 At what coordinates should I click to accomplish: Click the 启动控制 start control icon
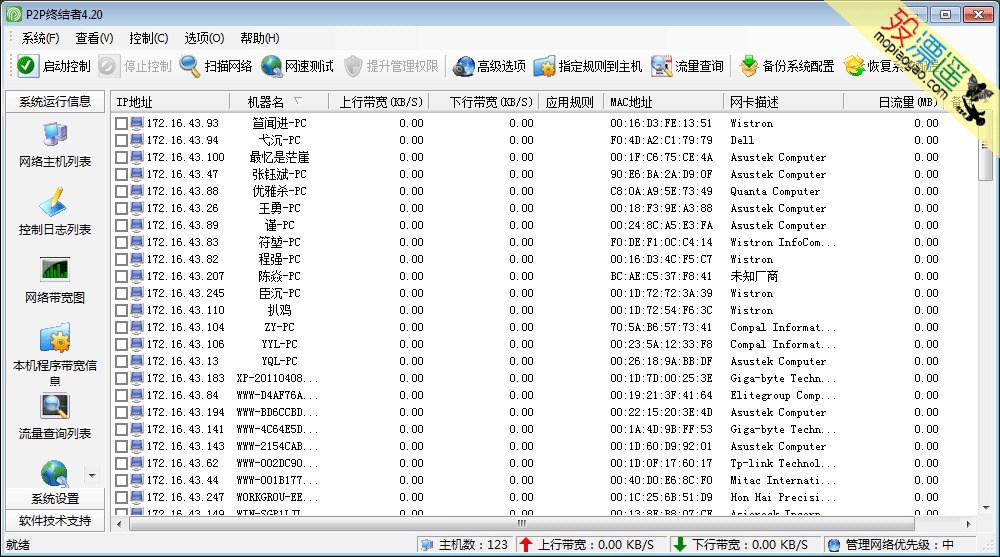coord(27,66)
